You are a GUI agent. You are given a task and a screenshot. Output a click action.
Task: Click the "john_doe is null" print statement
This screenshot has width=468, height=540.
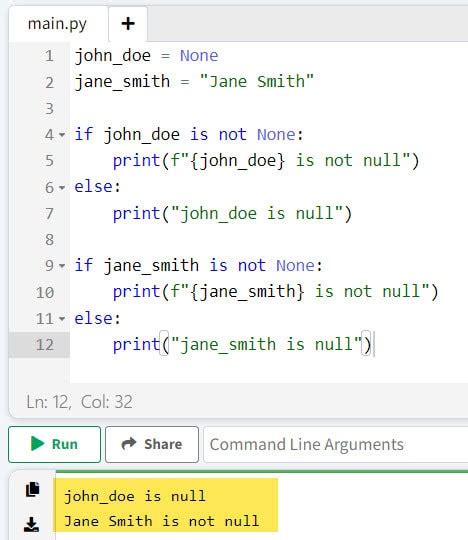pyautogui.click(x=232, y=214)
